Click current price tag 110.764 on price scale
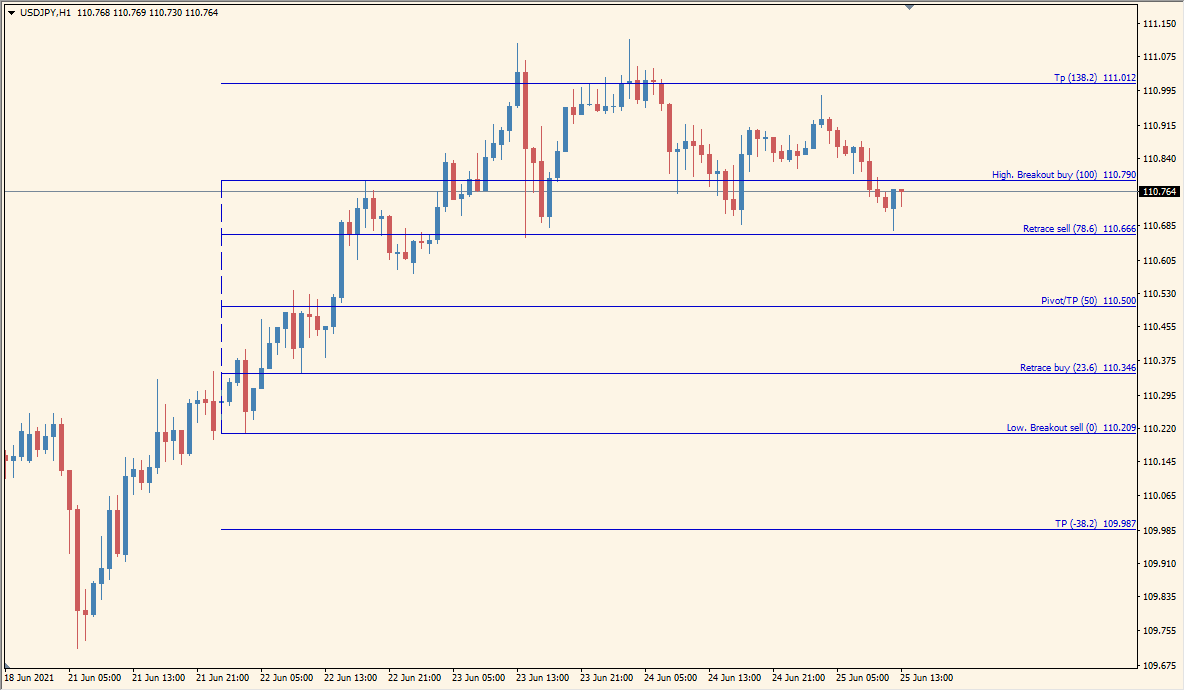Screen dimensions: 1185x691 pos(1159,192)
